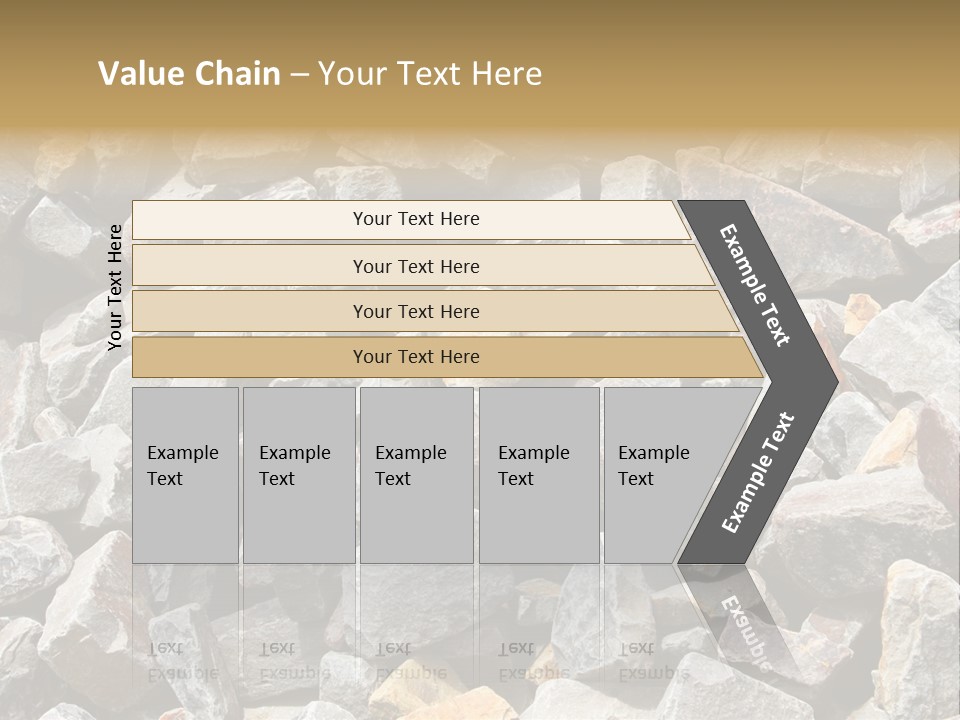Viewport: 960px width, 720px height.
Task: Select the fourth, darkest 'Your Text Here' bar
Action: click(x=415, y=357)
